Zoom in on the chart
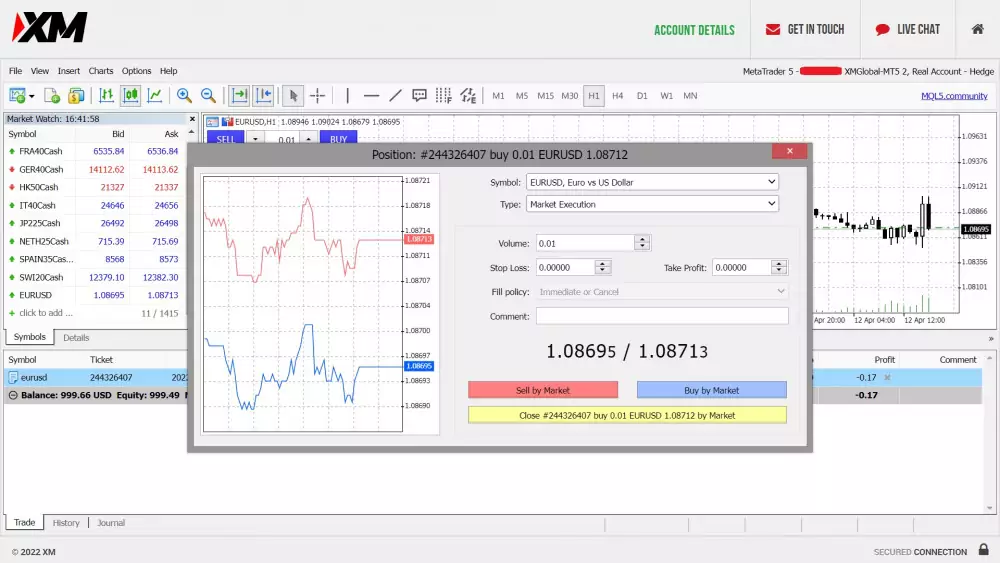The height and width of the screenshot is (563, 1000). 184,96
